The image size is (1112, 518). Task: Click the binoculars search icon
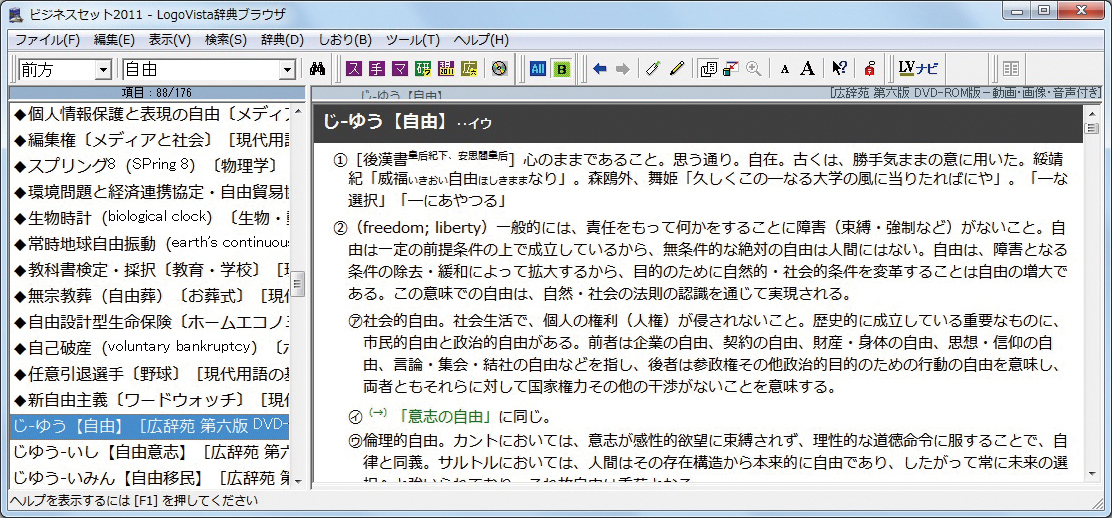319,69
